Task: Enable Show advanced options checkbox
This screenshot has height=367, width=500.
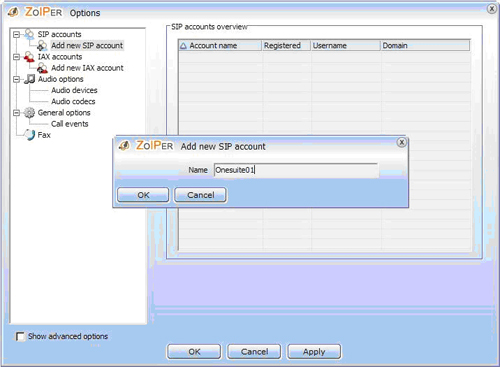Action: pos(20,336)
